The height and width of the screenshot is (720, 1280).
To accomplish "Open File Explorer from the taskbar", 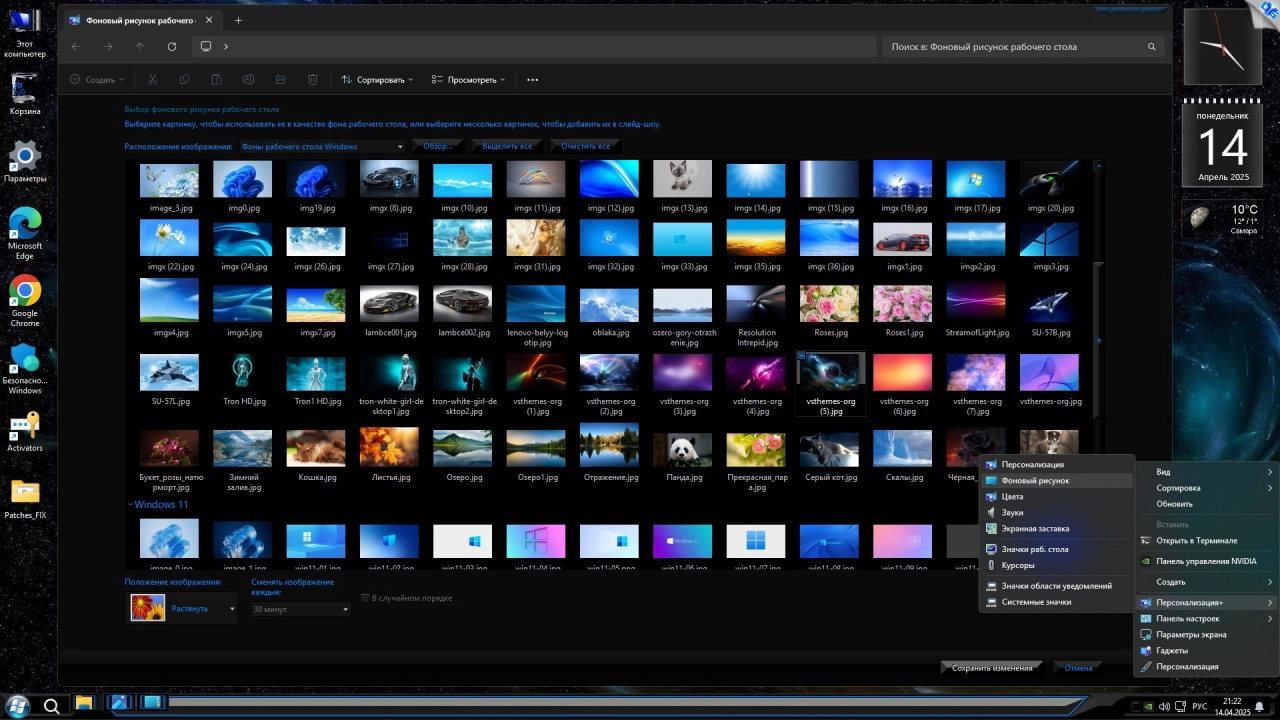I will [84, 704].
